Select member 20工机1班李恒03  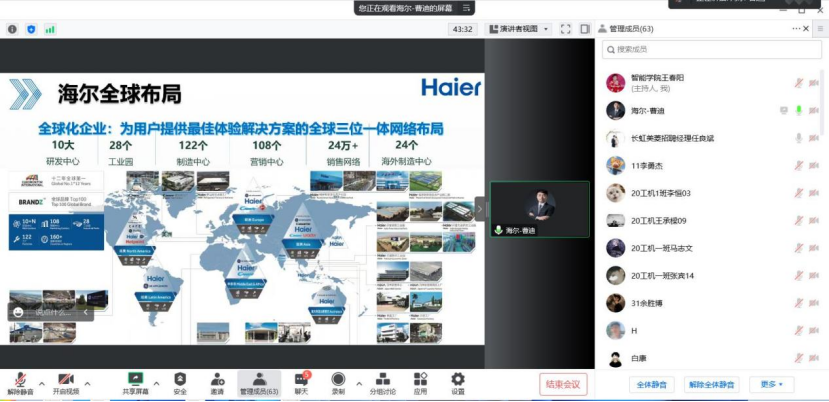click(x=712, y=193)
